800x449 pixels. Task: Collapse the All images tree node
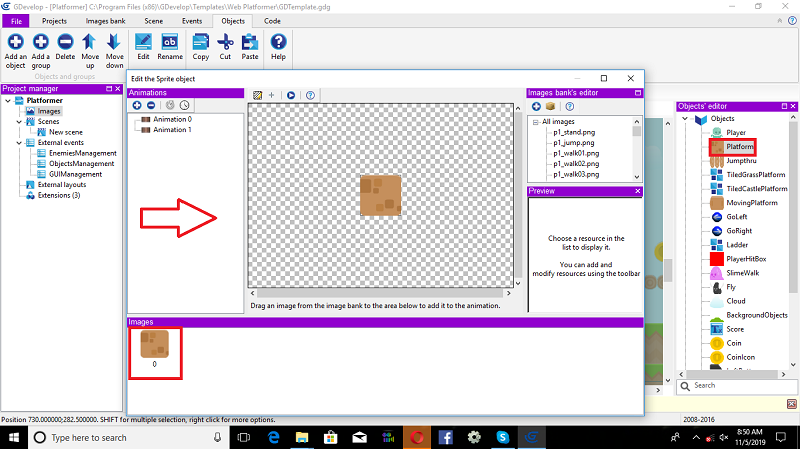click(x=535, y=122)
